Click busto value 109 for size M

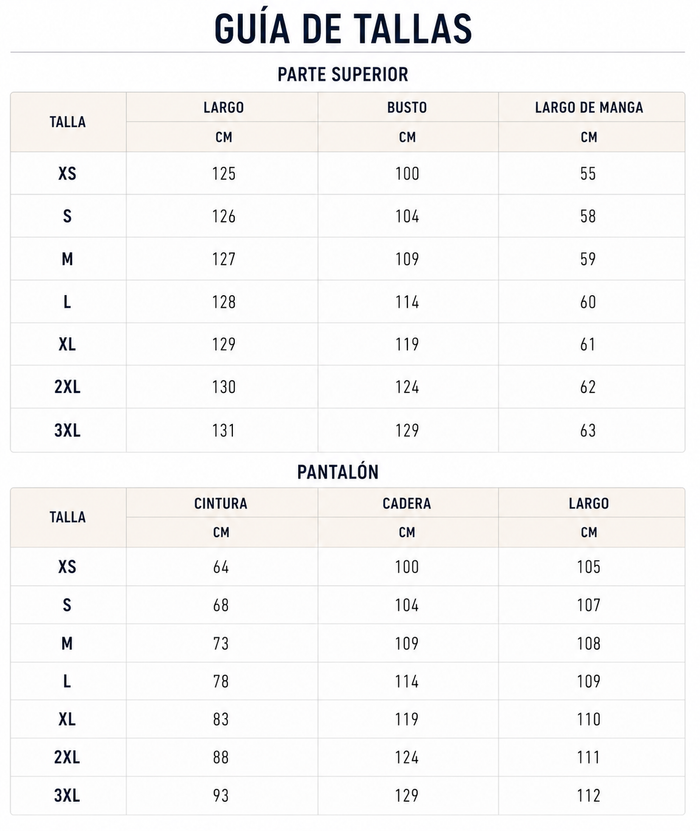[x=407, y=259]
